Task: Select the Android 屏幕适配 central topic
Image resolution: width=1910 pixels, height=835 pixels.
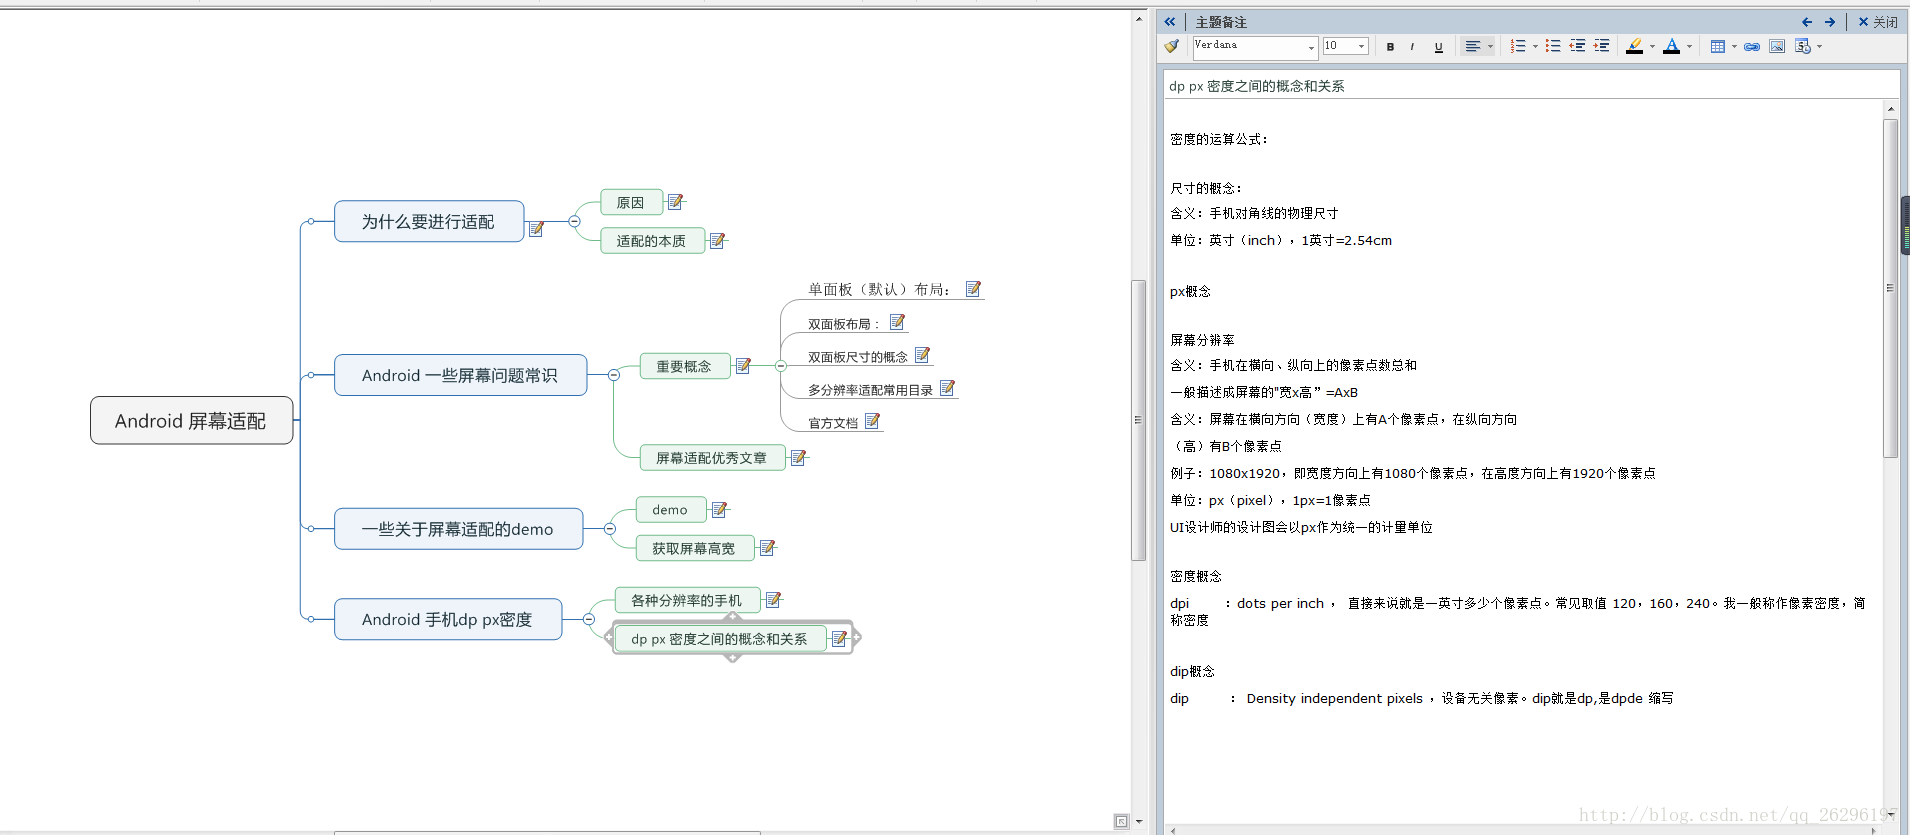Action: 191,420
